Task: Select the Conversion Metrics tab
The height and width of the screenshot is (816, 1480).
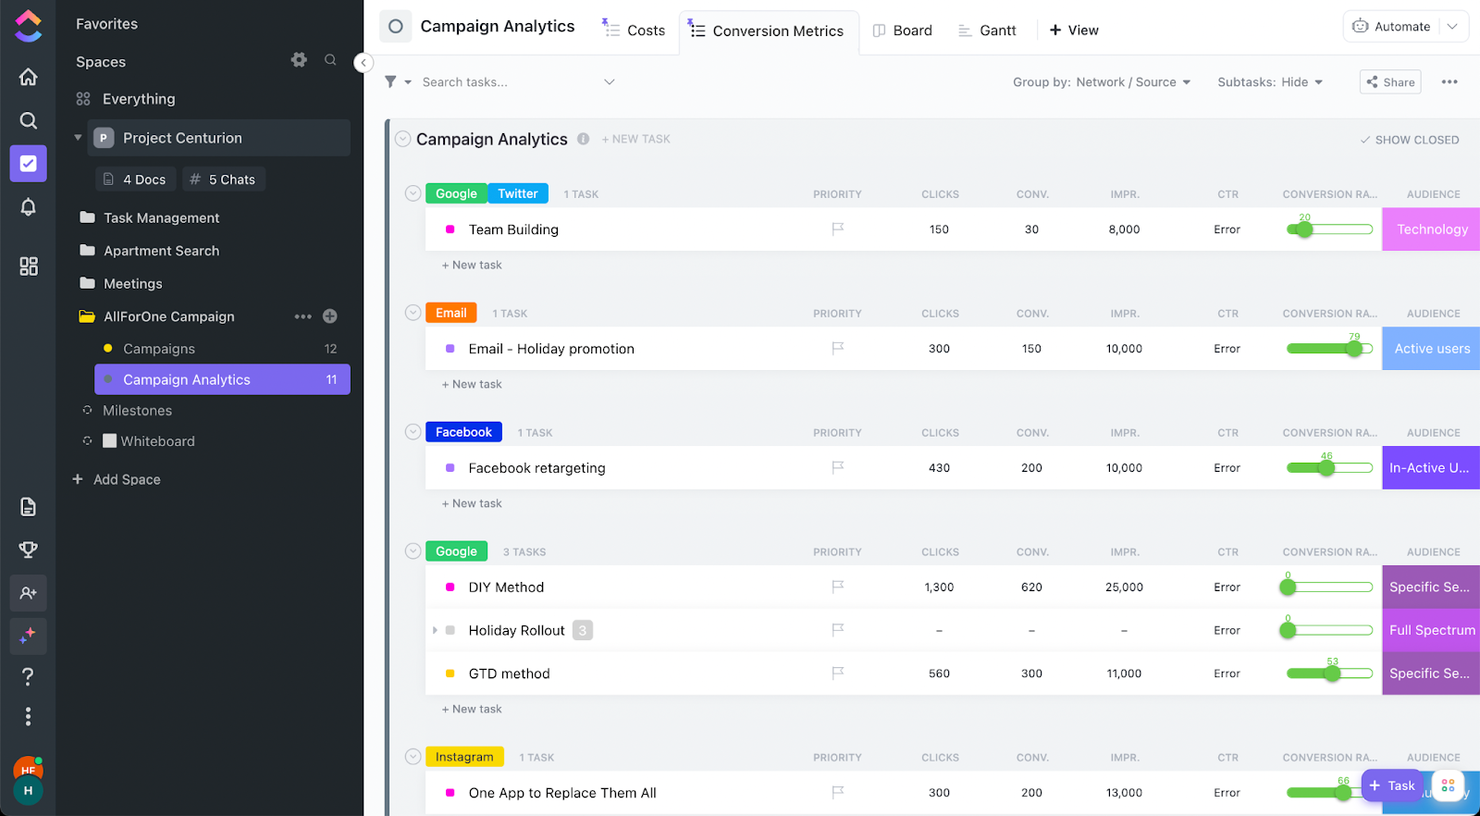Action: (768, 31)
